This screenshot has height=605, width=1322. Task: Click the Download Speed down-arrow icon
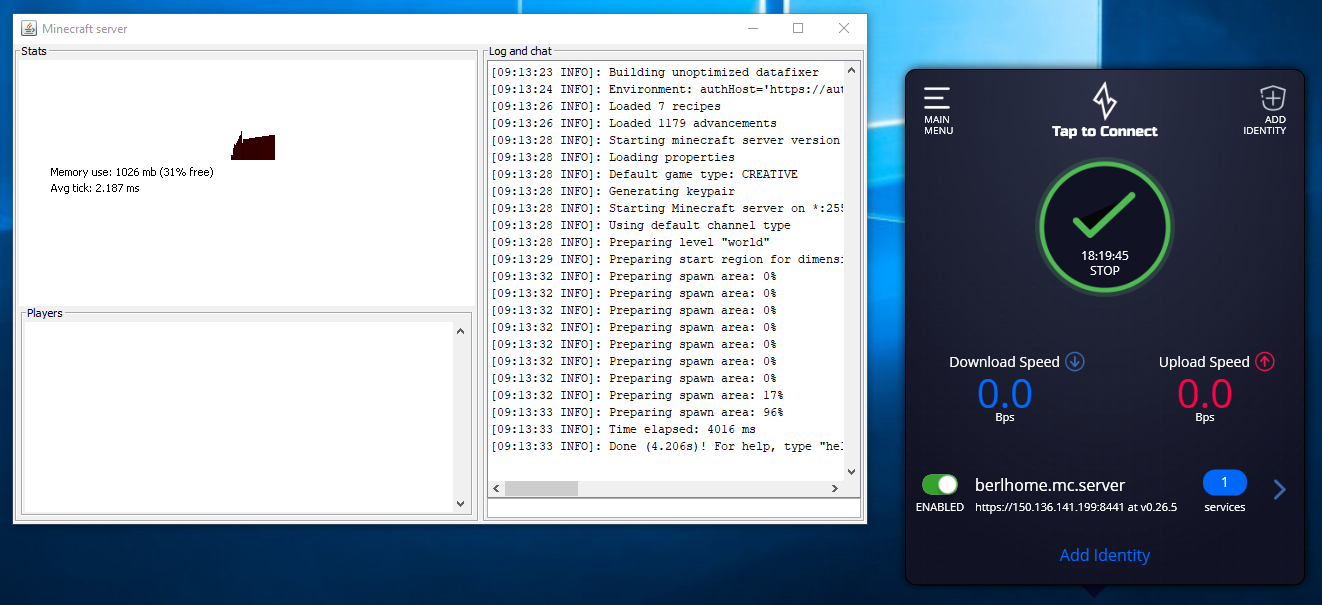[x=1075, y=362]
